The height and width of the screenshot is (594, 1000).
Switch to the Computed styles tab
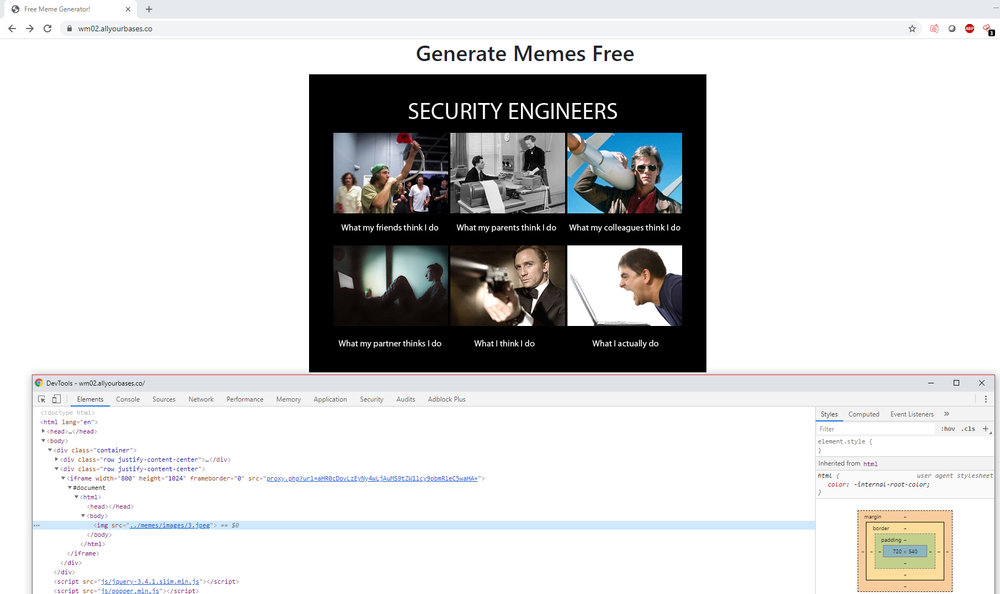(864, 414)
